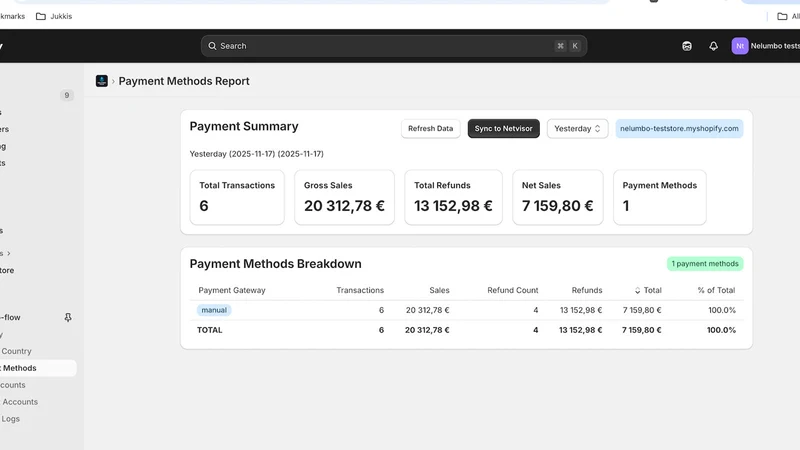Click Refunds column header

587,290
